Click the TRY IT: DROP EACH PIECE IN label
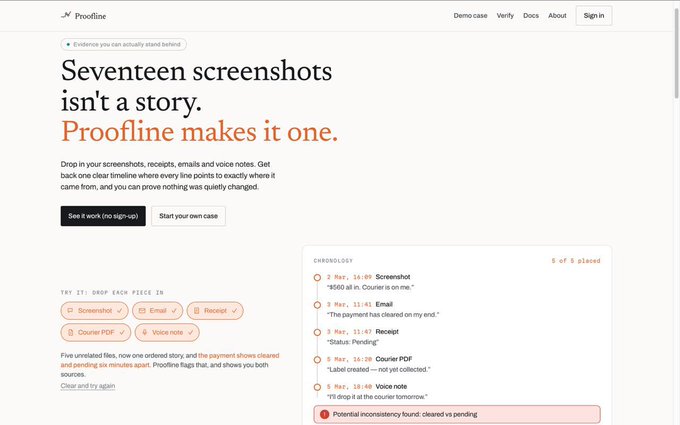The width and height of the screenshot is (680, 425). click(x=112, y=292)
